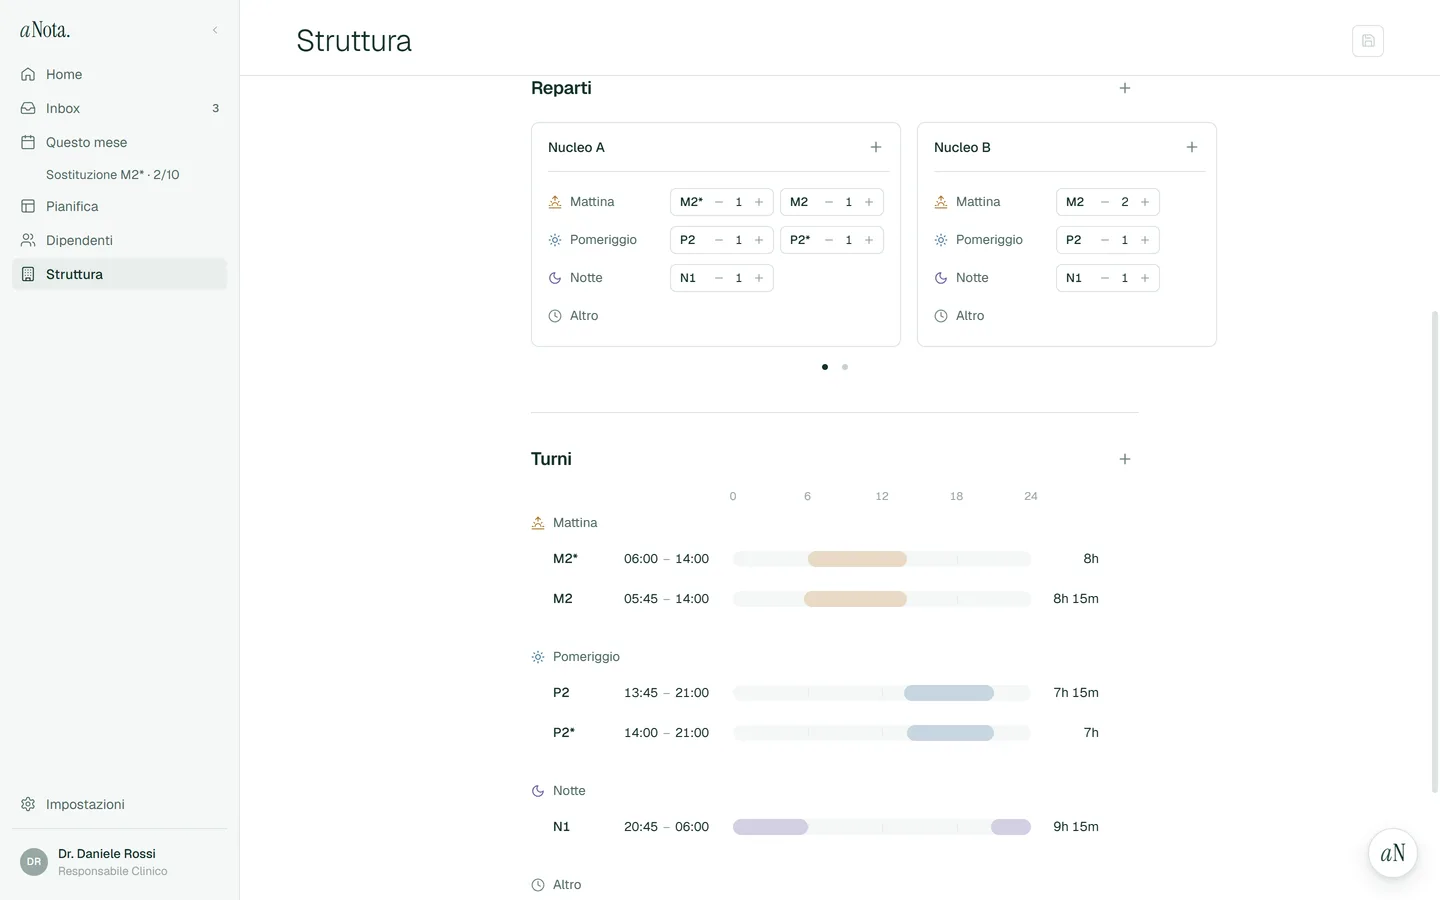1440x900 pixels.
Task: Increase P2 count in Nucleo A
Action: (x=759, y=240)
